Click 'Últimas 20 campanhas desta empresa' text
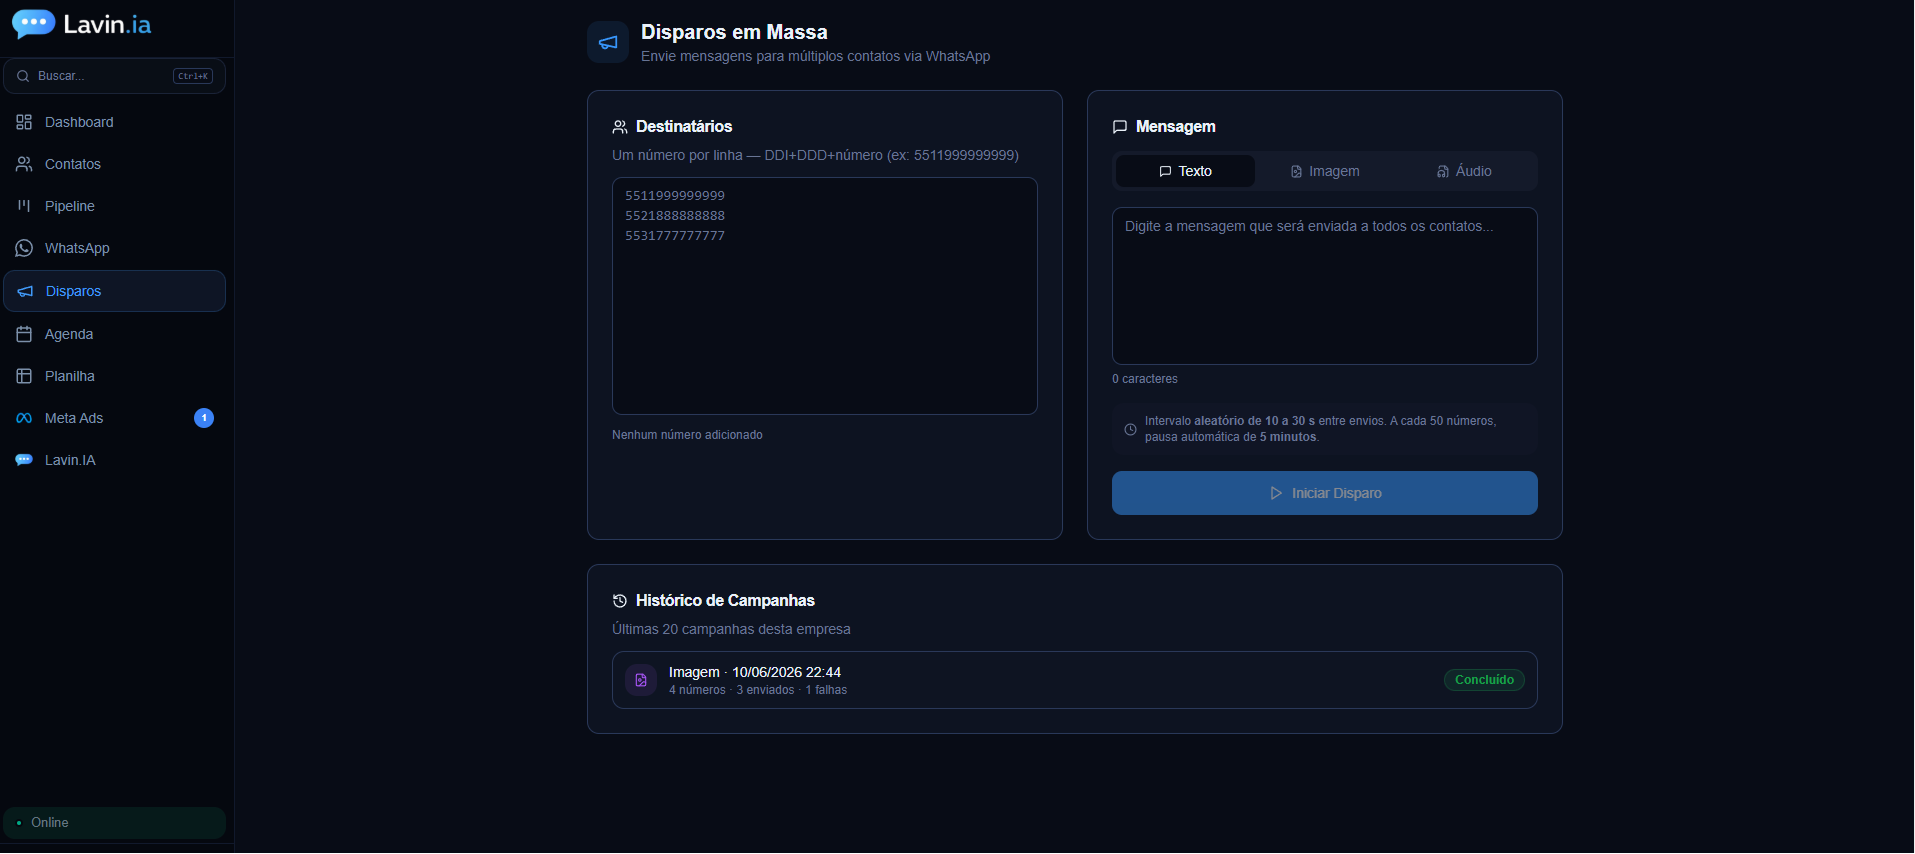The width and height of the screenshot is (1915, 854). pos(731,629)
